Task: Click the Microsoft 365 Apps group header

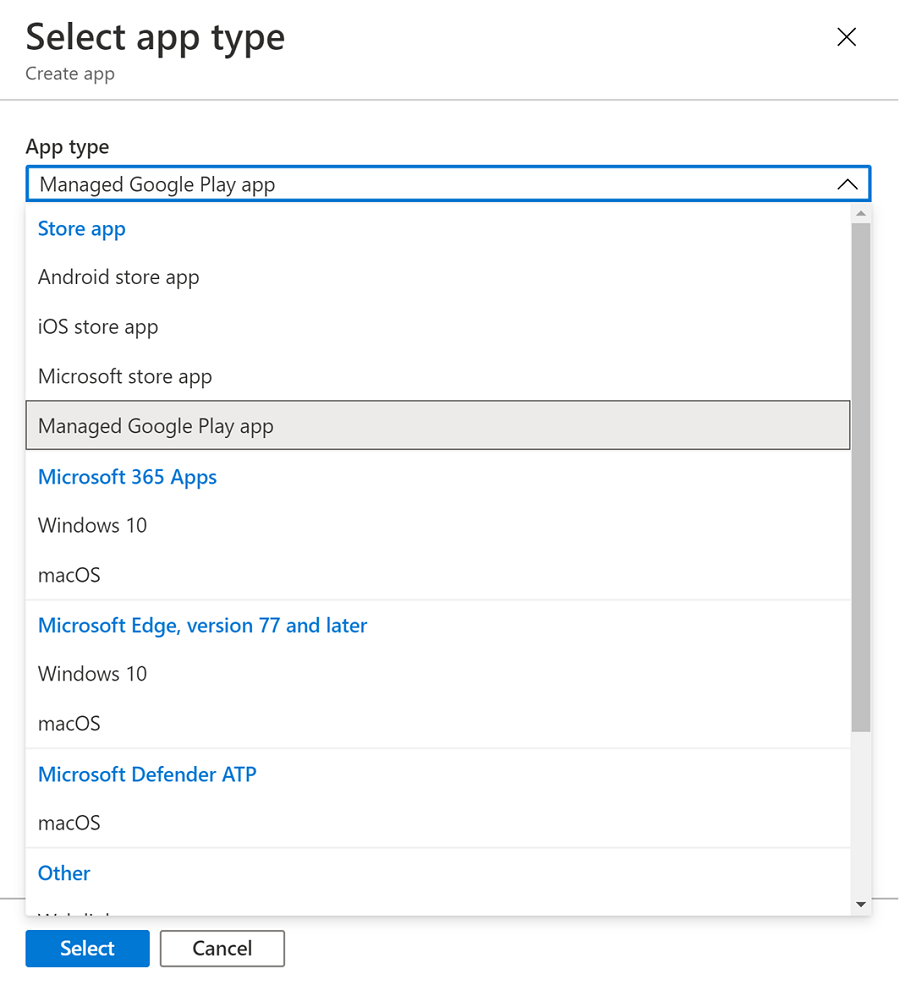Action: 127,477
